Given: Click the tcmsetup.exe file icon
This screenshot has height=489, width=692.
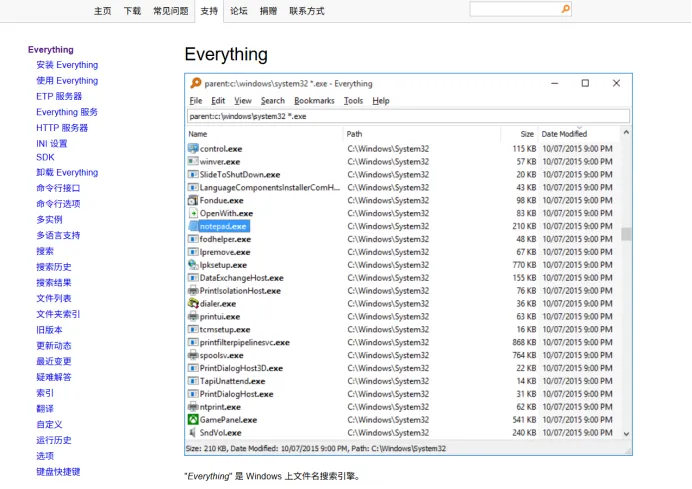Looking at the screenshot, I should [x=193, y=329].
